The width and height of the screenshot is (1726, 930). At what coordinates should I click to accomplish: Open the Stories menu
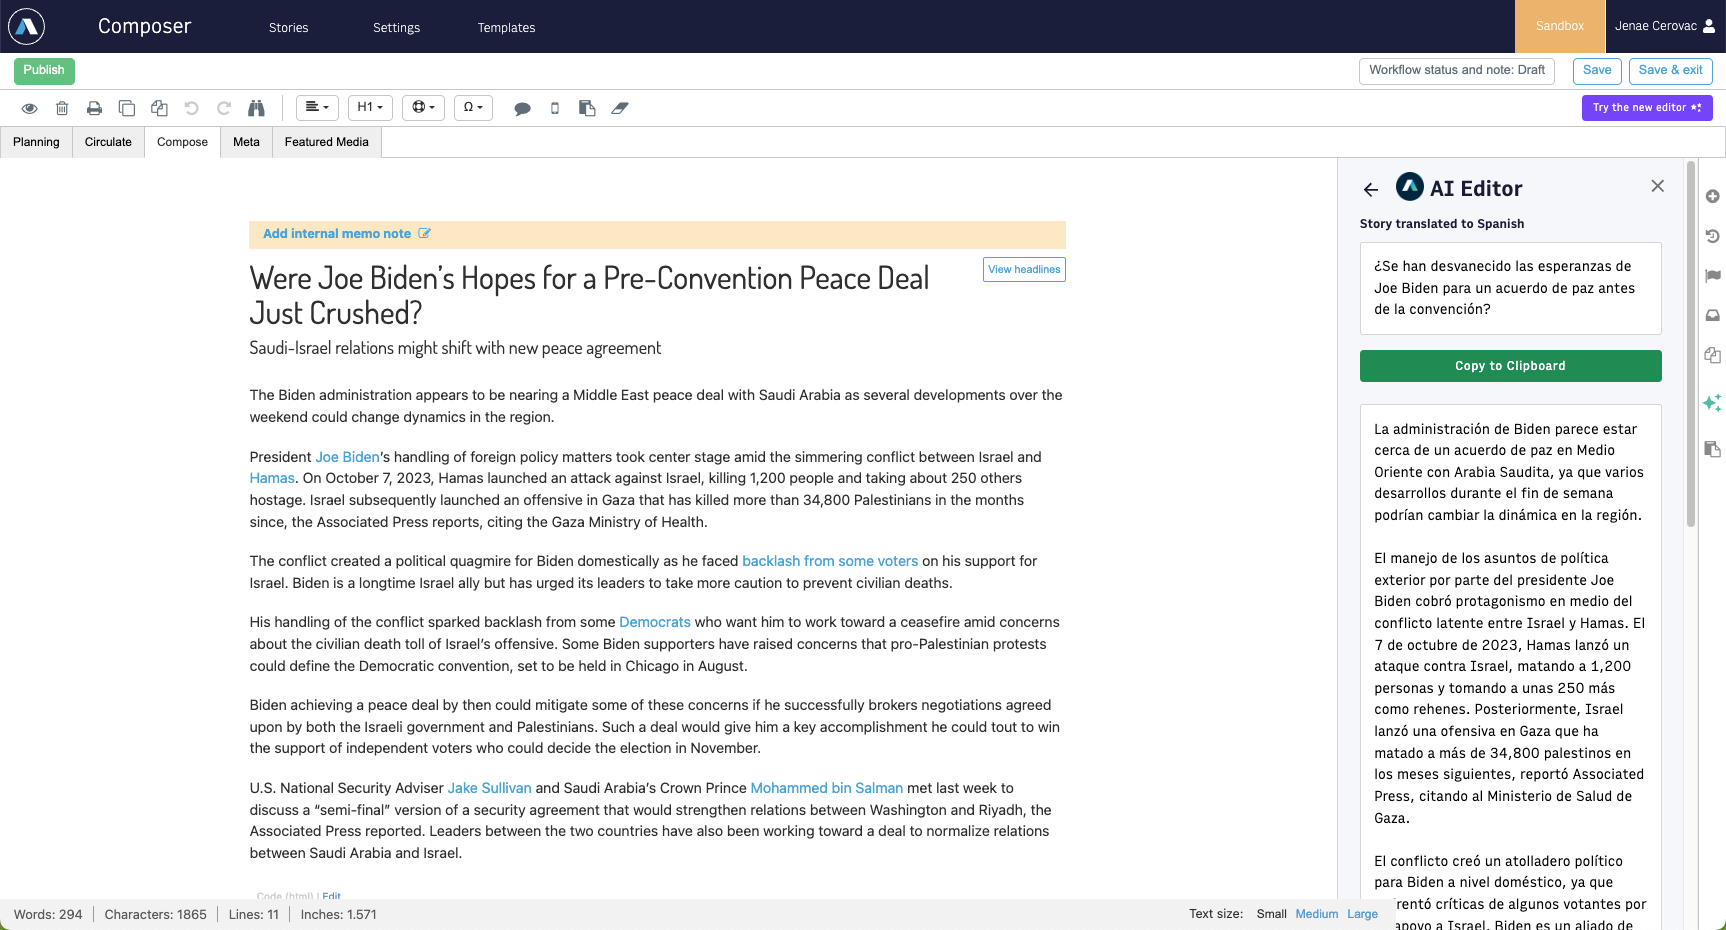tap(289, 28)
